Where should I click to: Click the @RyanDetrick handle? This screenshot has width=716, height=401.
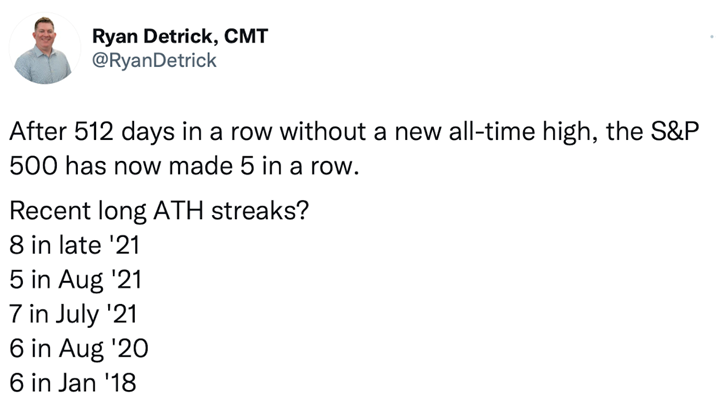point(154,61)
